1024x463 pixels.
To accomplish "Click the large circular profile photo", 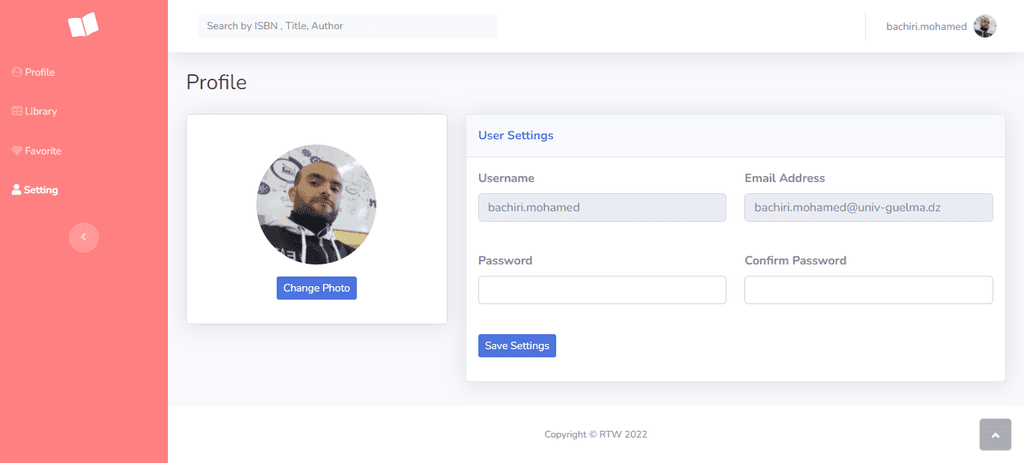I will 316,204.
